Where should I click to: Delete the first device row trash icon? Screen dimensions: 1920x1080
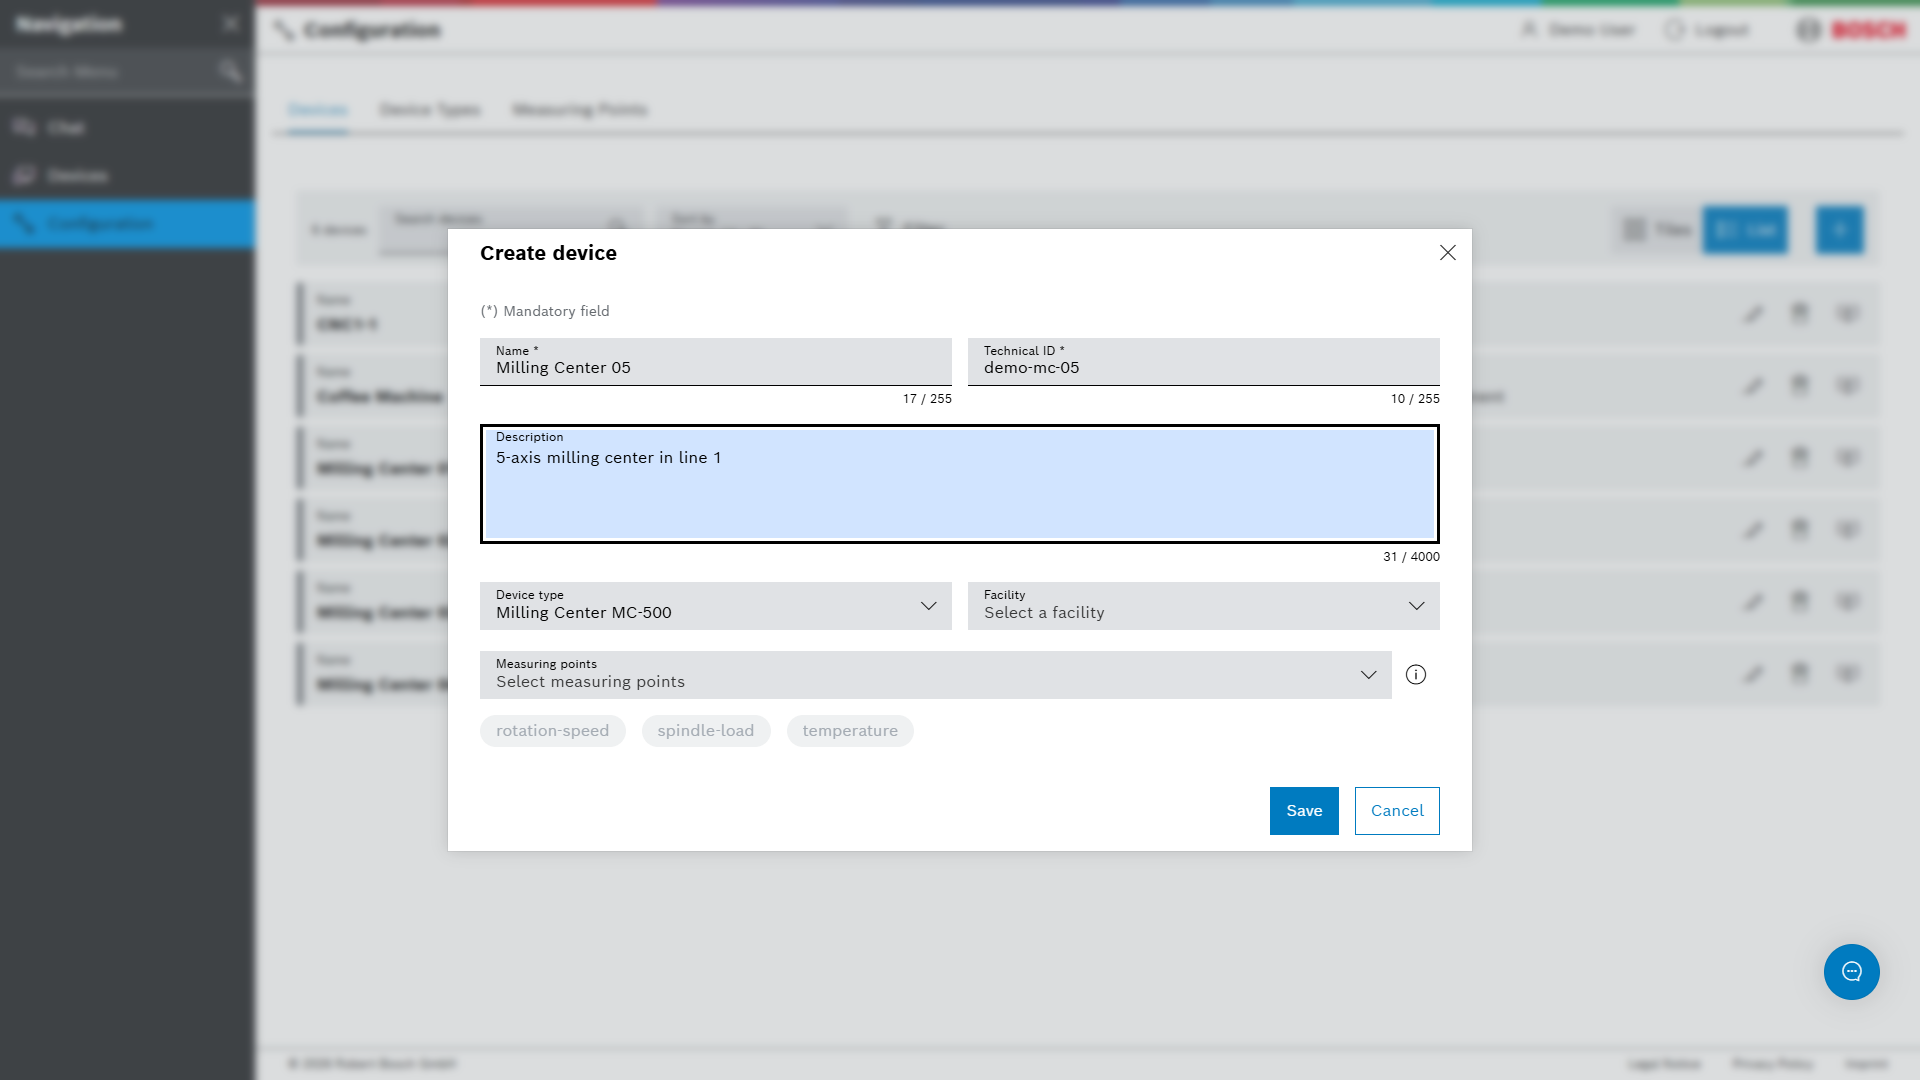pos(1800,314)
